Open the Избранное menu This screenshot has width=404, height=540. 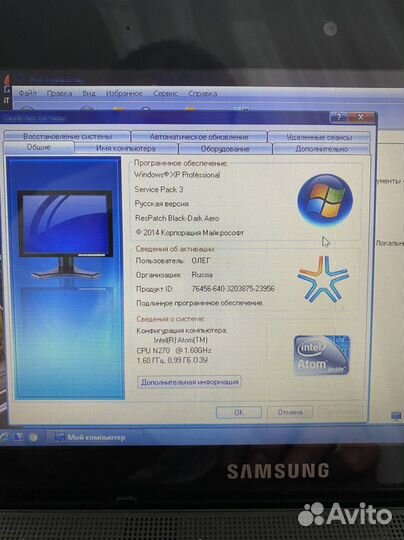tap(124, 93)
